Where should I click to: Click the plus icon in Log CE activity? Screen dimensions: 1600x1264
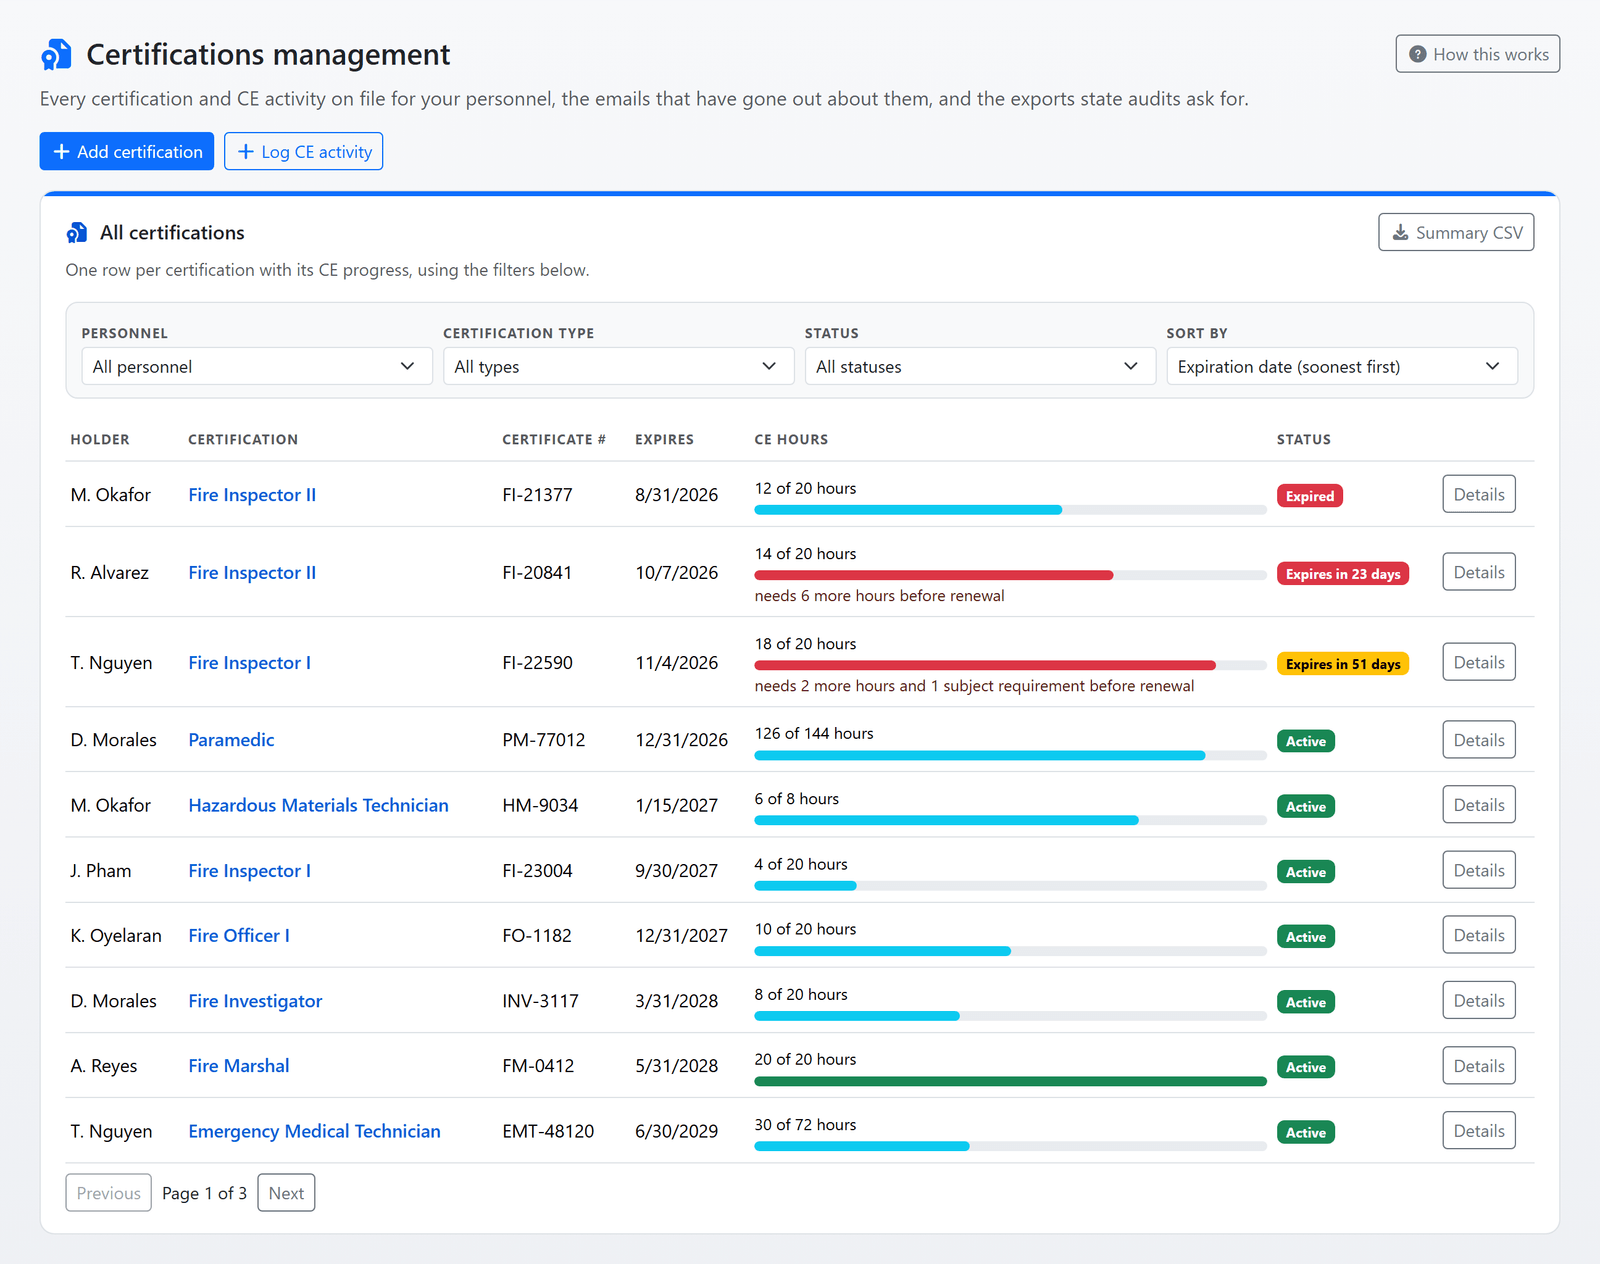point(246,151)
